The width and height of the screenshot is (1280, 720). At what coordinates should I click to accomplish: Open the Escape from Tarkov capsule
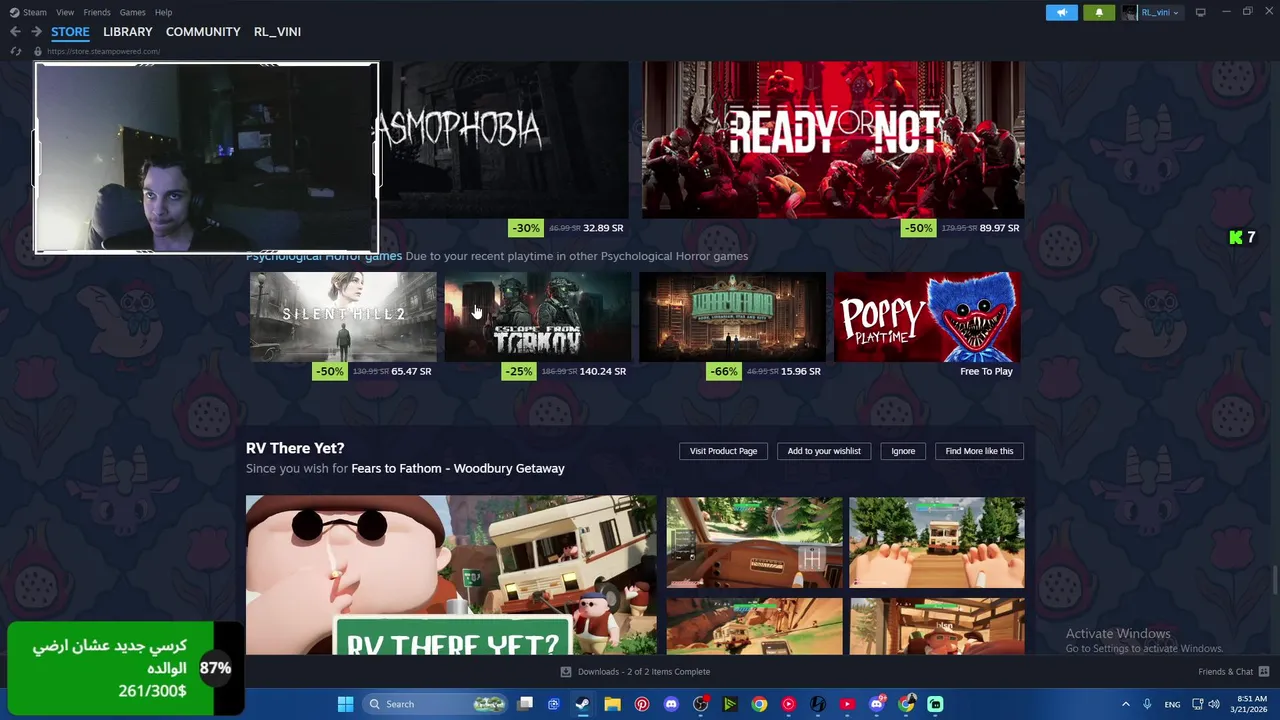pyautogui.click(x=538, y=316)
